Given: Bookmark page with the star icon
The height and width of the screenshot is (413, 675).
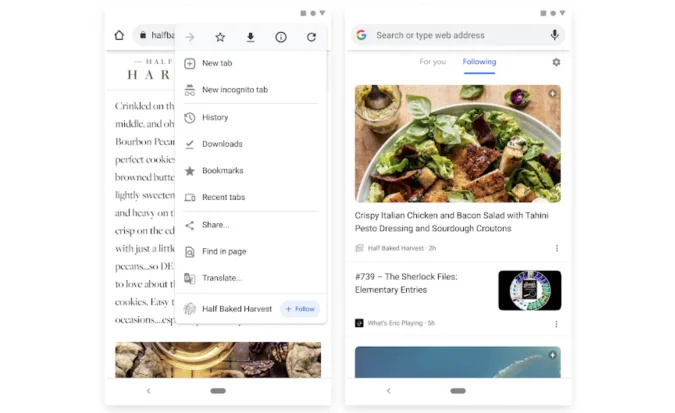Looking at the screenshot, I should point(220,37).
